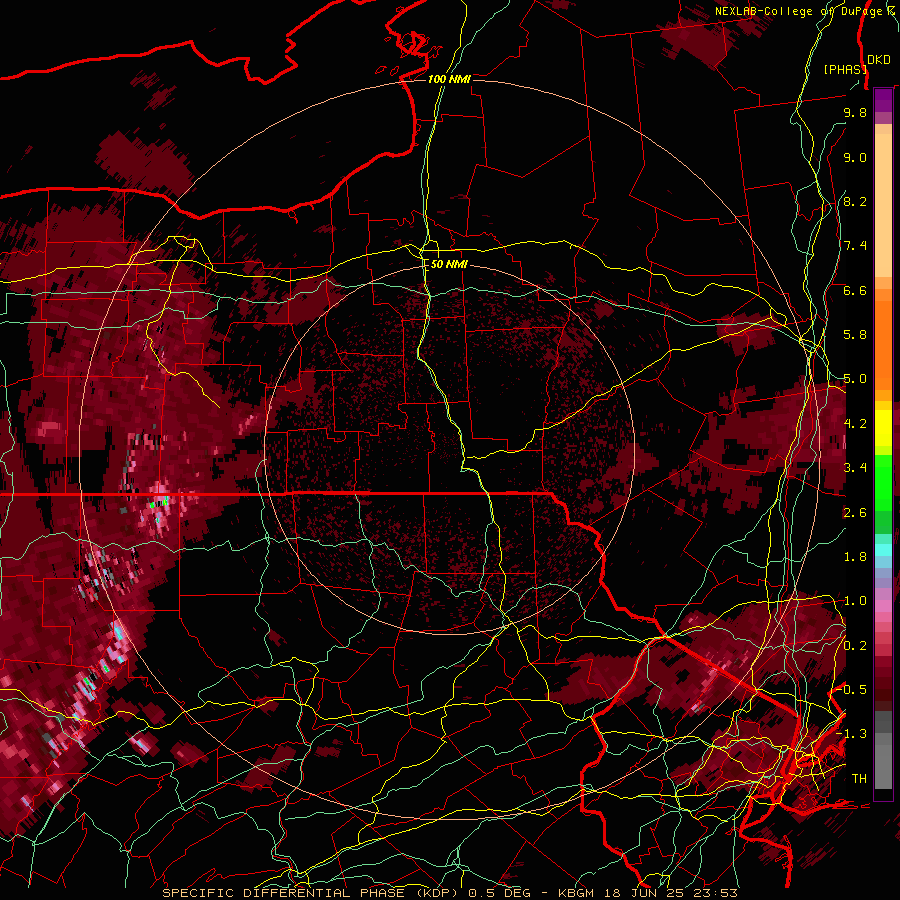Image resolution: width=900 pixels, height=900 pixels.
Task: Click the 100 NMI range ring label
Action: (x=449, y=79)
